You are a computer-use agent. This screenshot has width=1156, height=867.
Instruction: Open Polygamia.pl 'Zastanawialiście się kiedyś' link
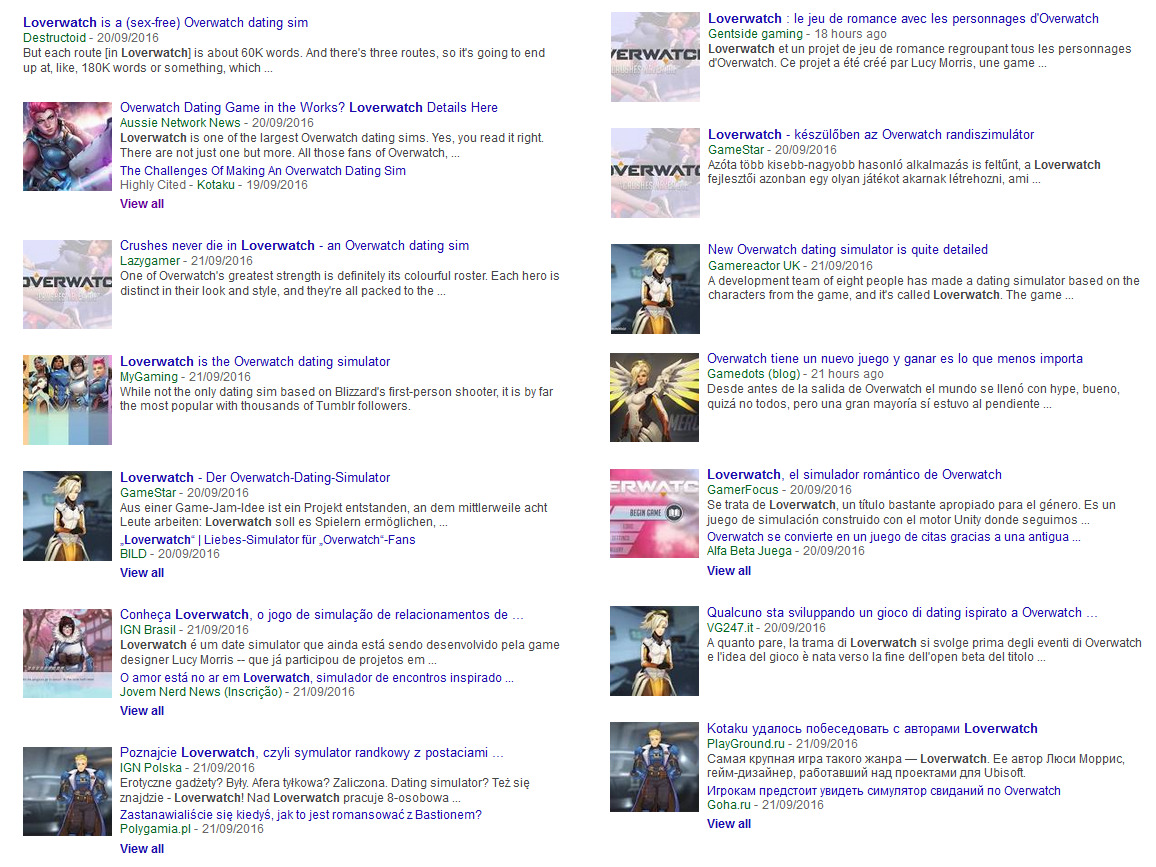click(x=301, y=815)
